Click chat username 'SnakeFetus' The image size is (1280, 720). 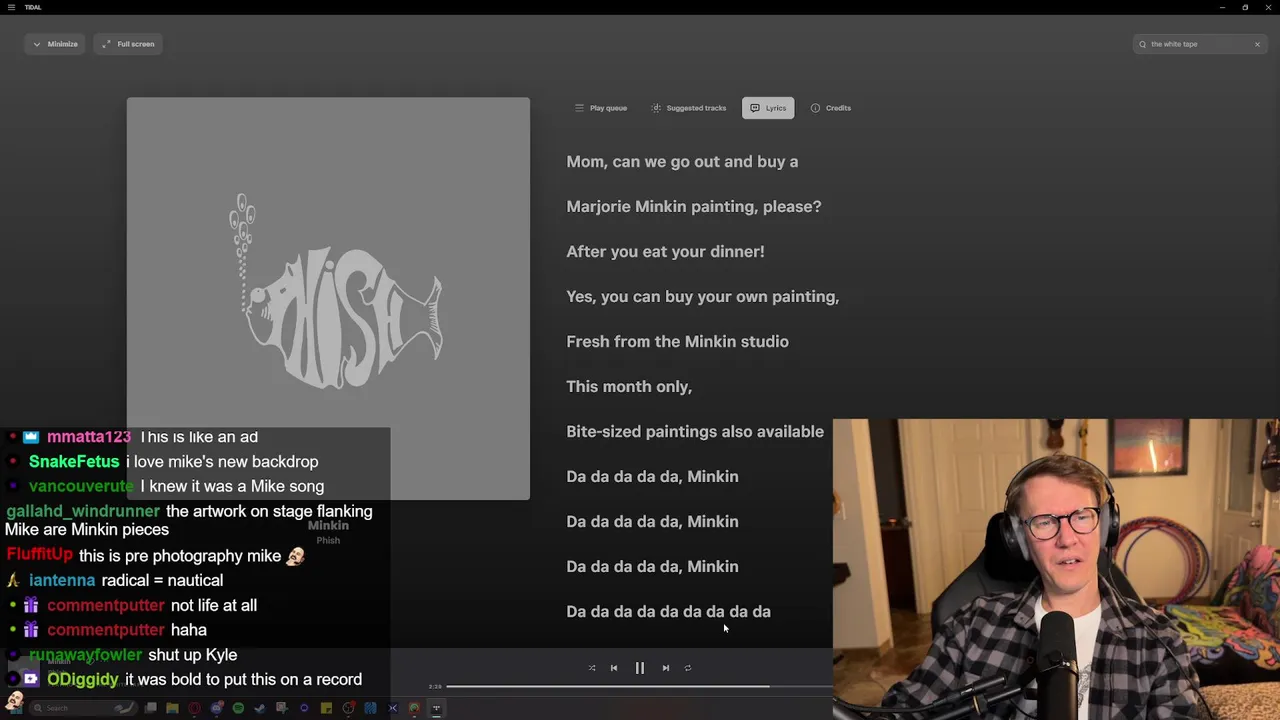(74, 462)
